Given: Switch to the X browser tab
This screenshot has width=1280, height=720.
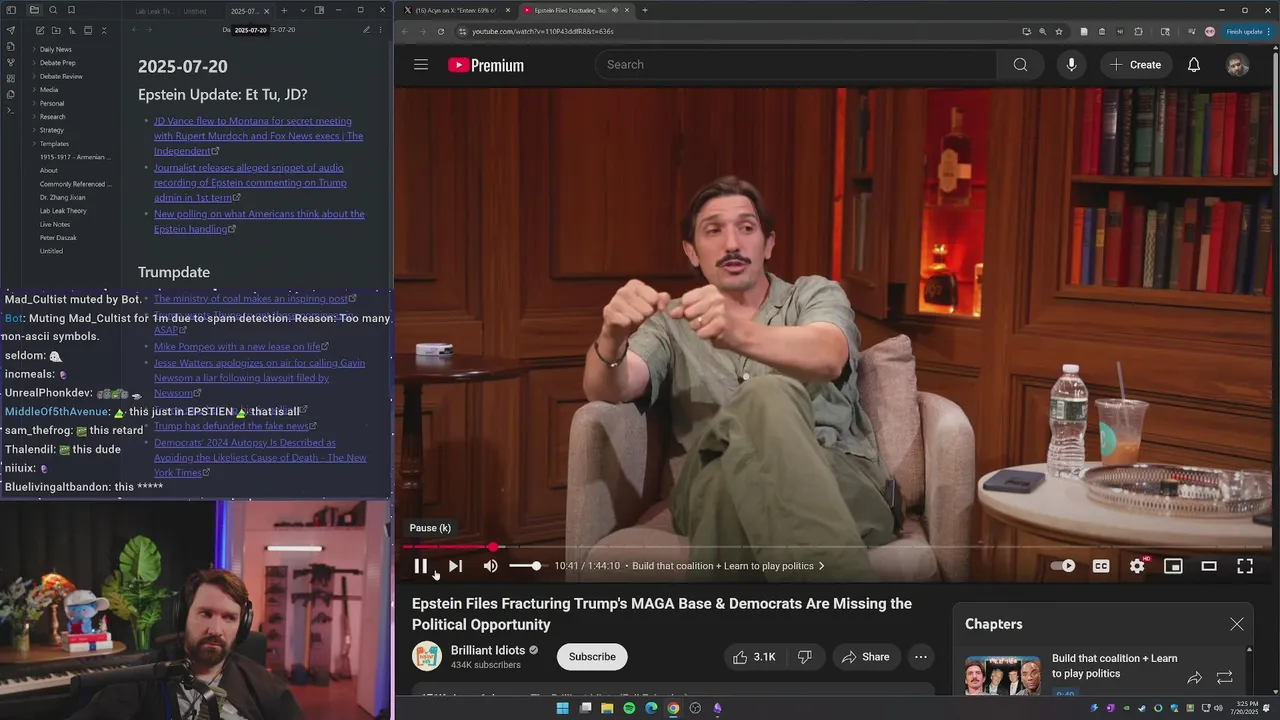Looking at the screenshot, I should [x=454, y=10].
